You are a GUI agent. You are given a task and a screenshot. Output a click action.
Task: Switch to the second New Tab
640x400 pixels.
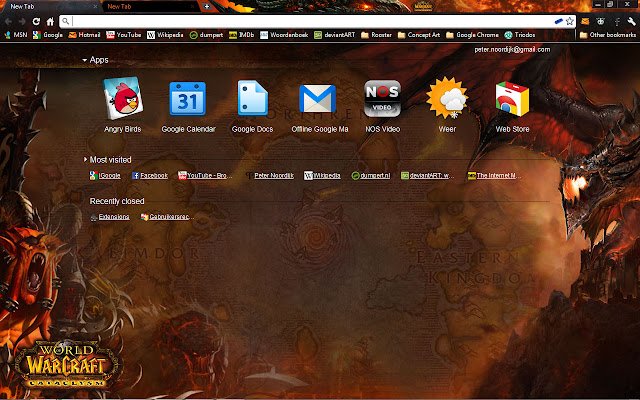tap(148, 7)
